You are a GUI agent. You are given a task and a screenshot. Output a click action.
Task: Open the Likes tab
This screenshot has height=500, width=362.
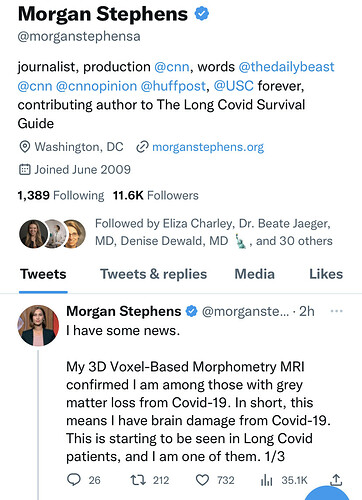coord(326,274)
